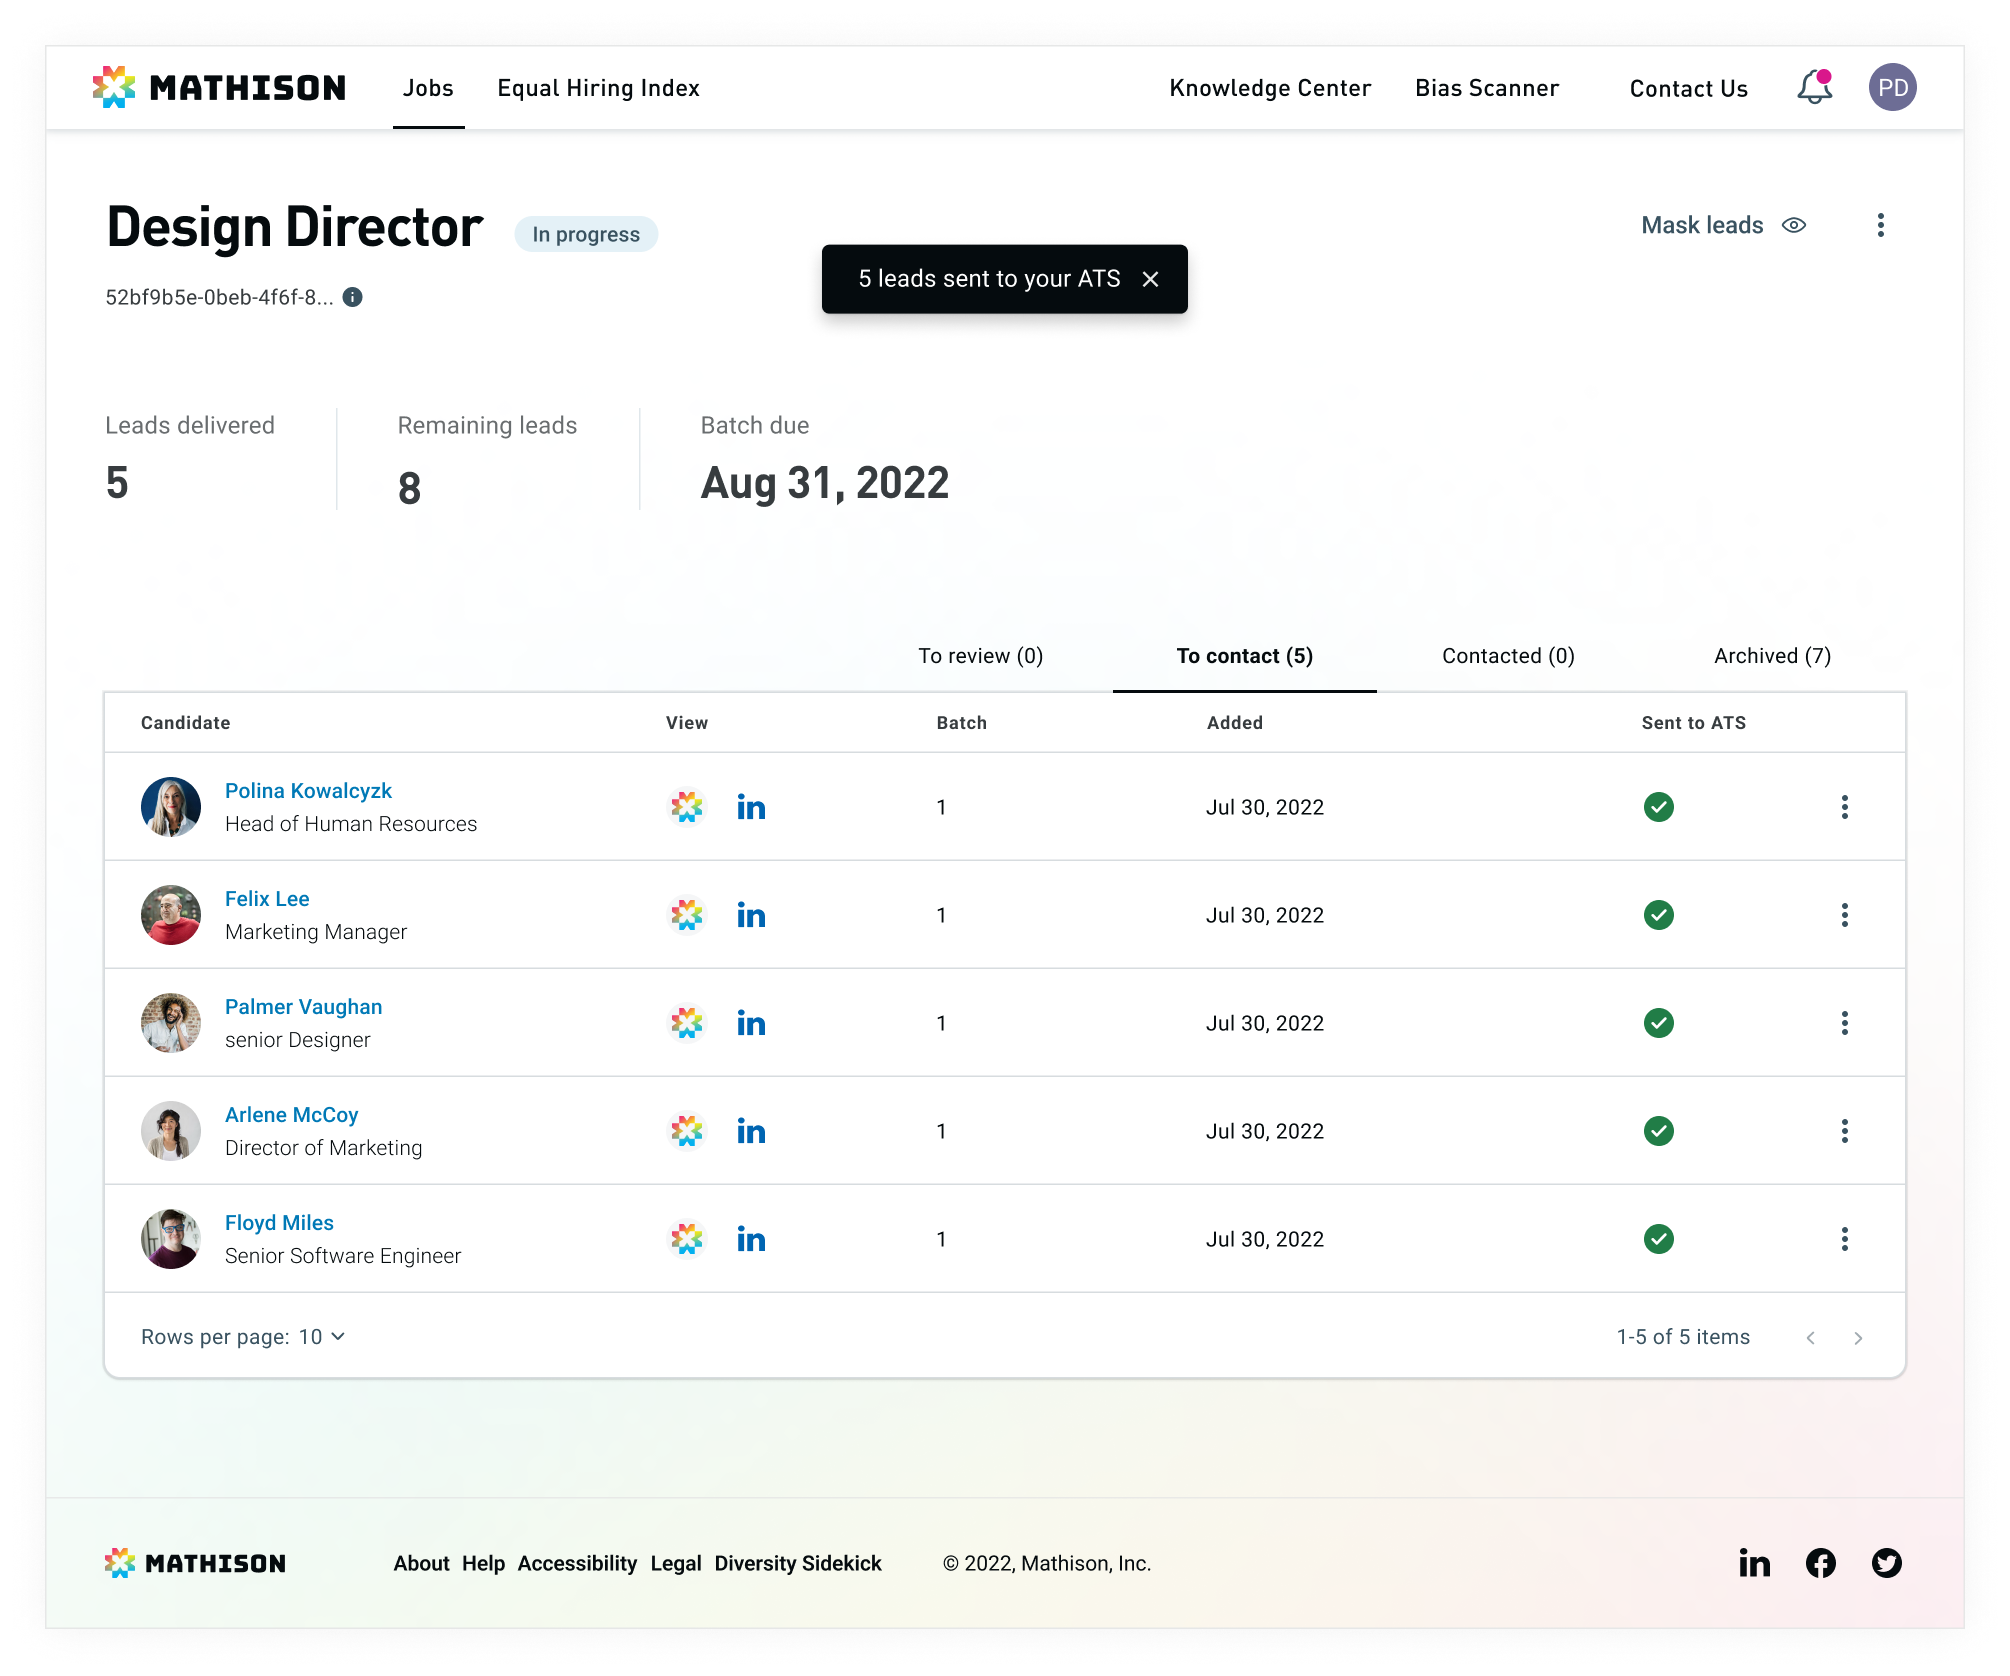
Task: View Felix Lee's Mathison profile icon
Action: click(687, 915)
